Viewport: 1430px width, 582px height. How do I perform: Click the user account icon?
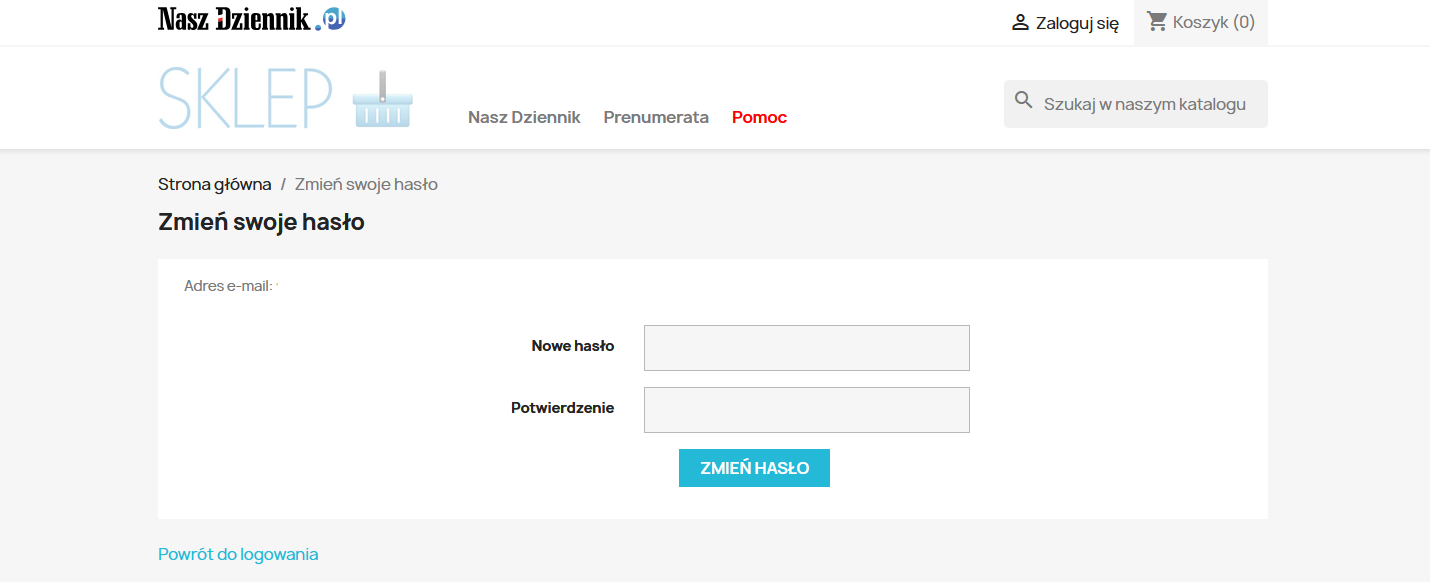coord(1018,21)
